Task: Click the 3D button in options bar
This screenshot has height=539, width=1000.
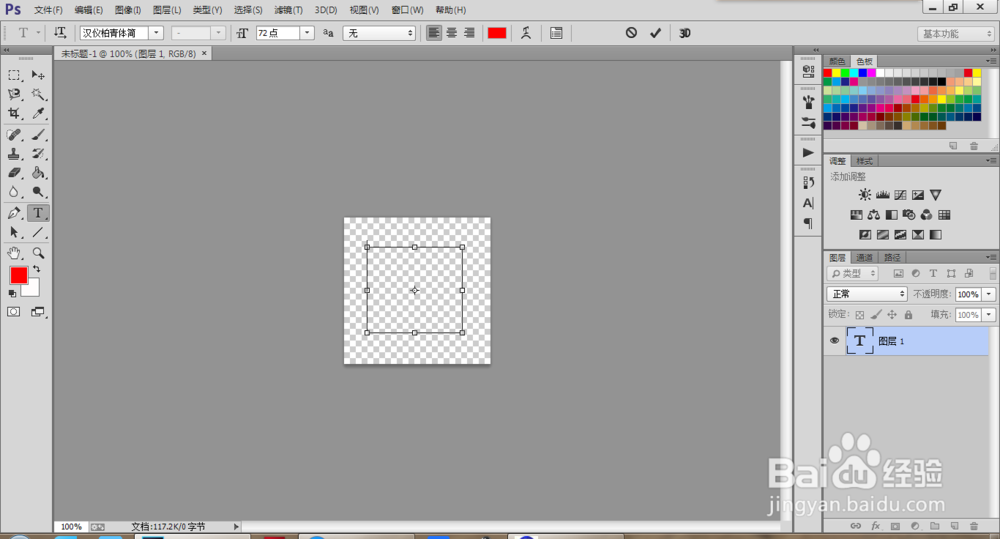Action: (x=685, y=33)
